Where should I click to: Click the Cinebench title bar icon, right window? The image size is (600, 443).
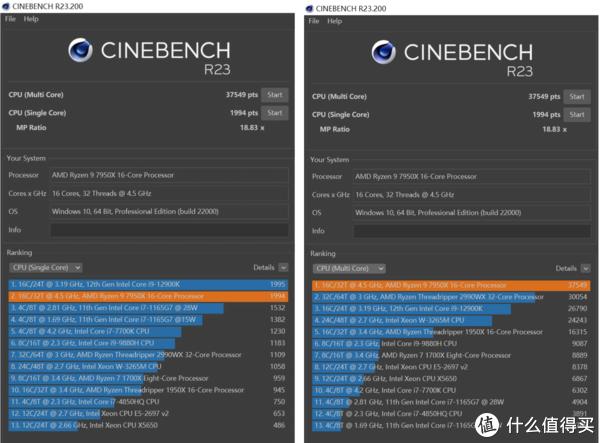pos(310,8)
